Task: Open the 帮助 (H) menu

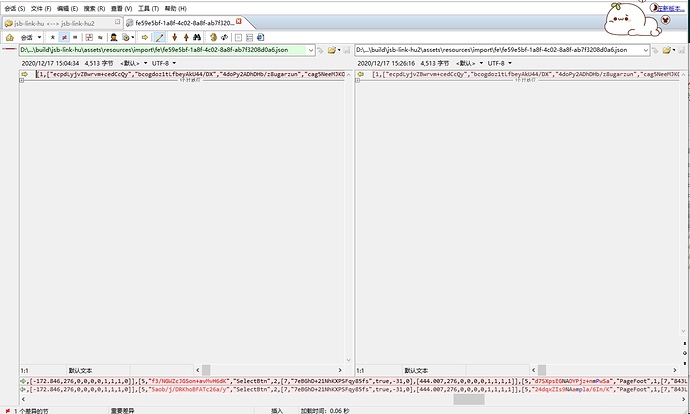Action: [x=175, y=8]
